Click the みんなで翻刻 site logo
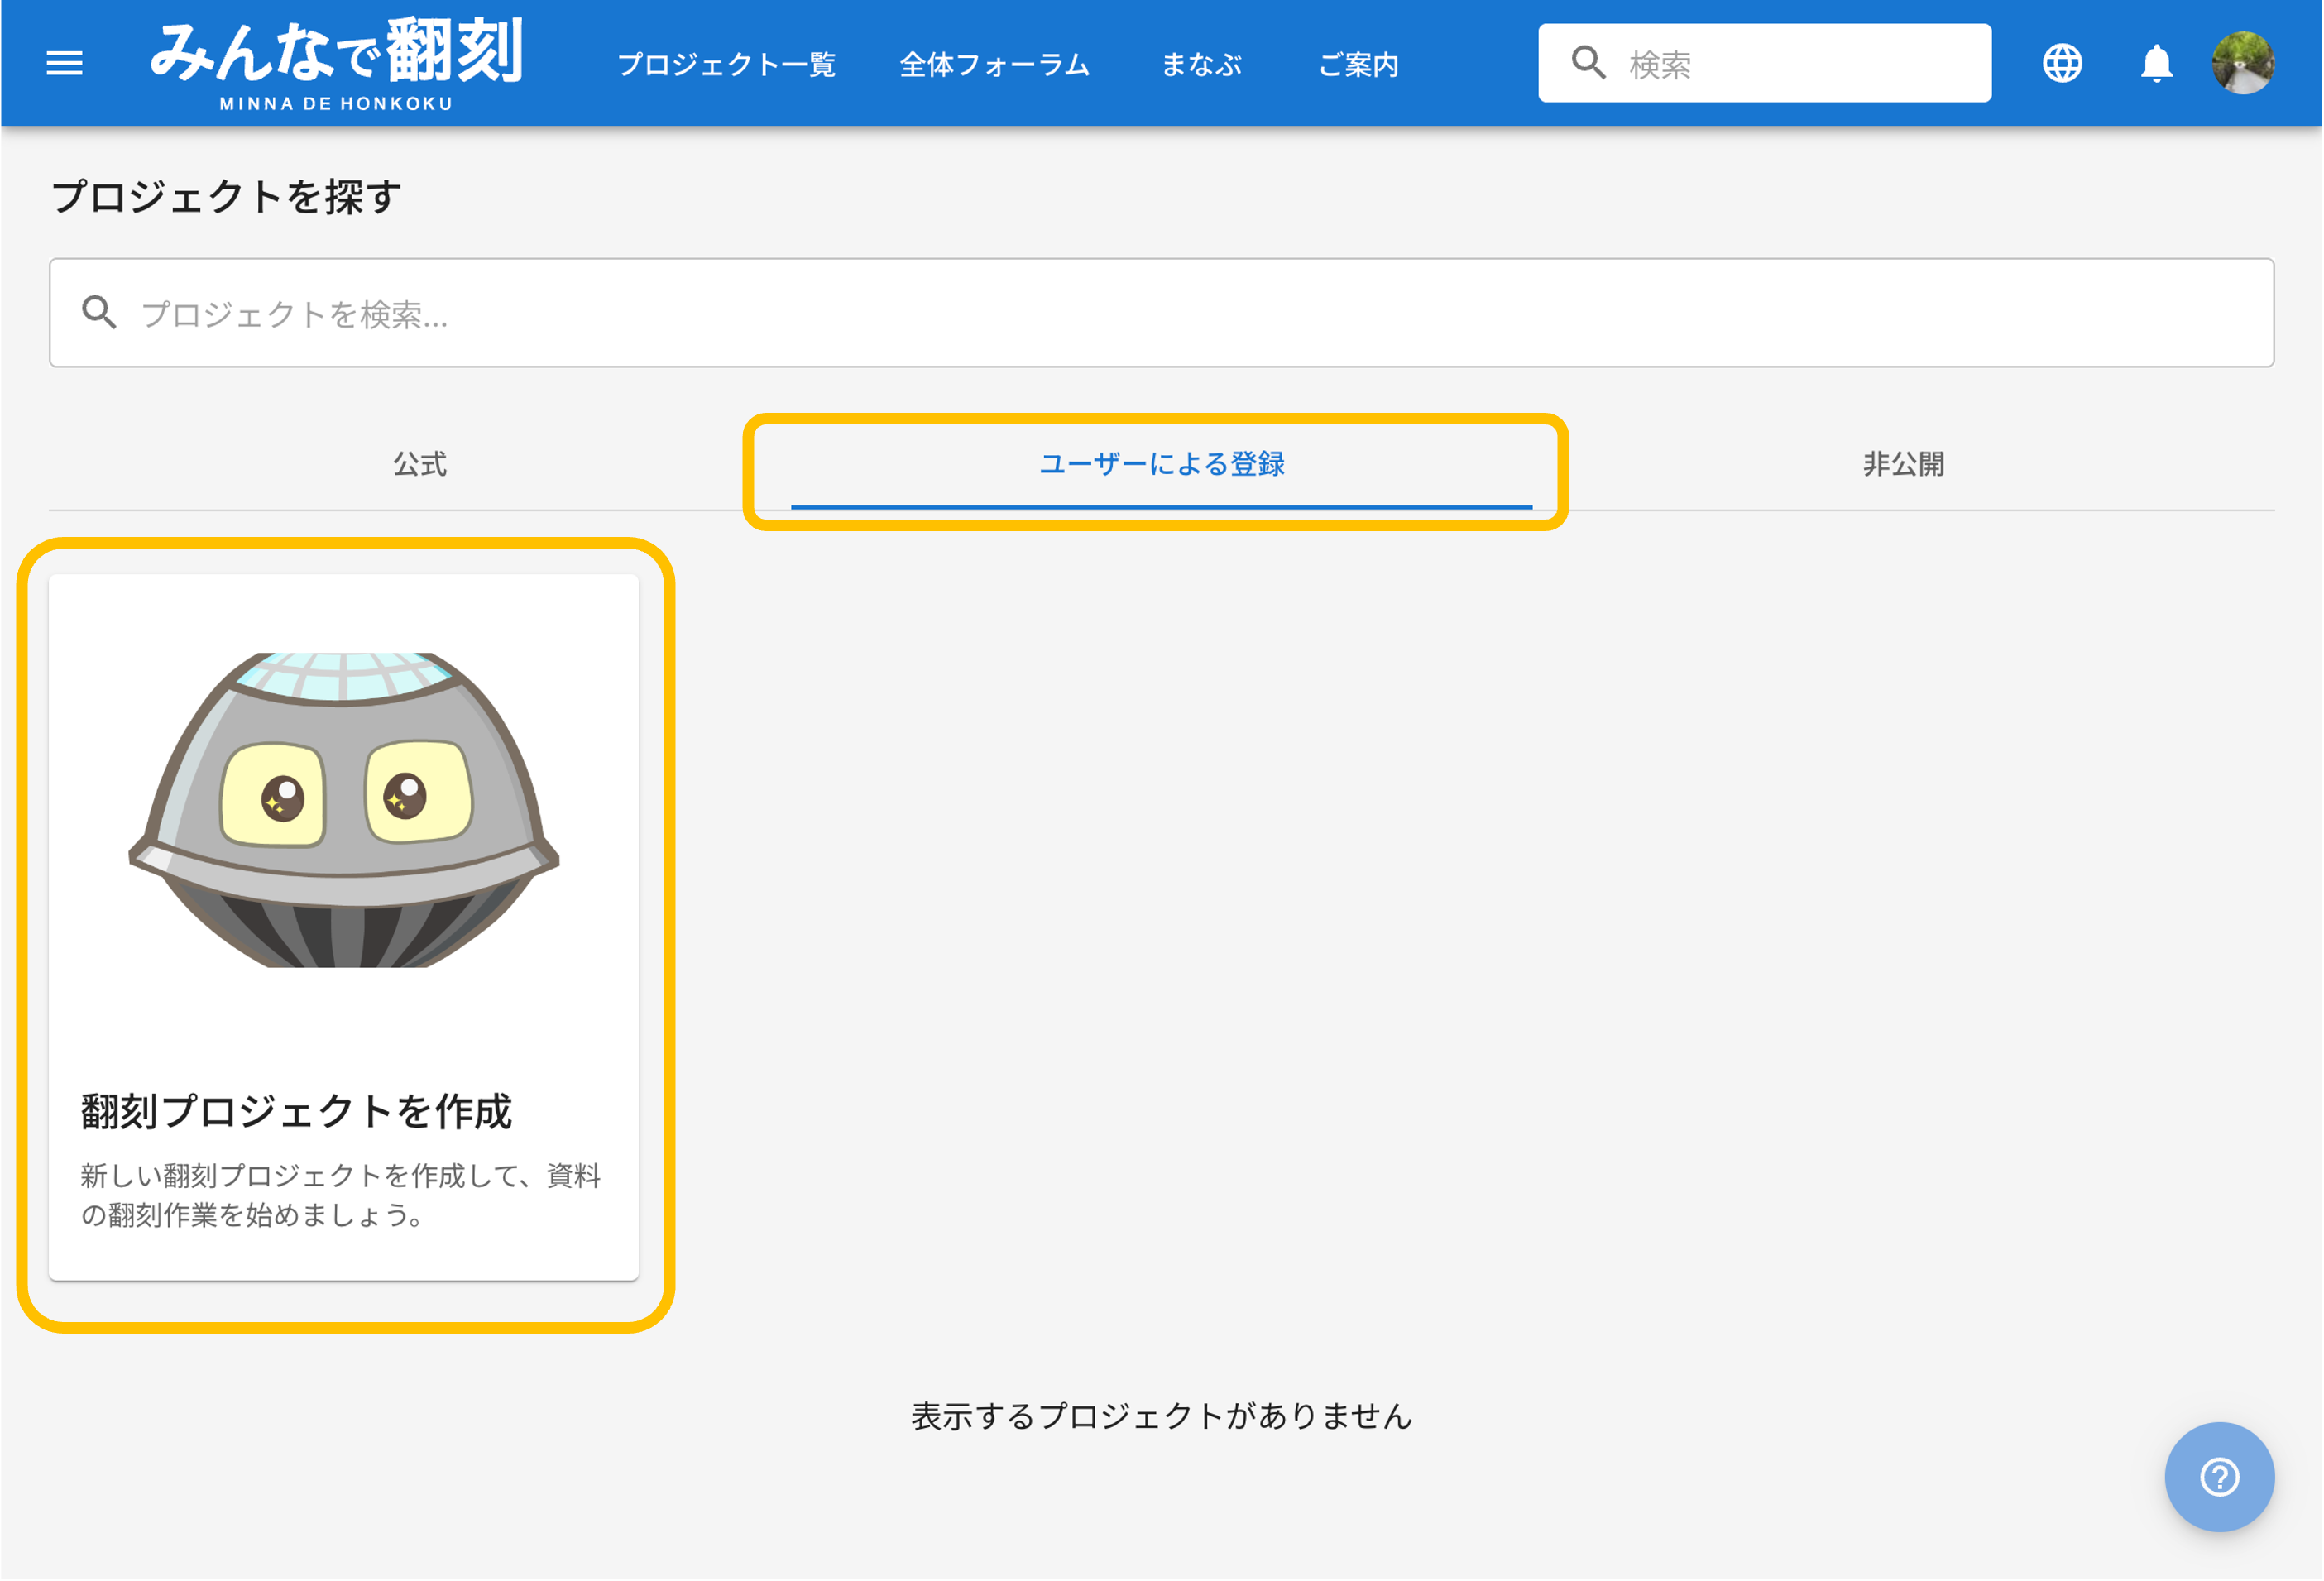Viewport: 2324px width, 1581px height. pos(336,62)
